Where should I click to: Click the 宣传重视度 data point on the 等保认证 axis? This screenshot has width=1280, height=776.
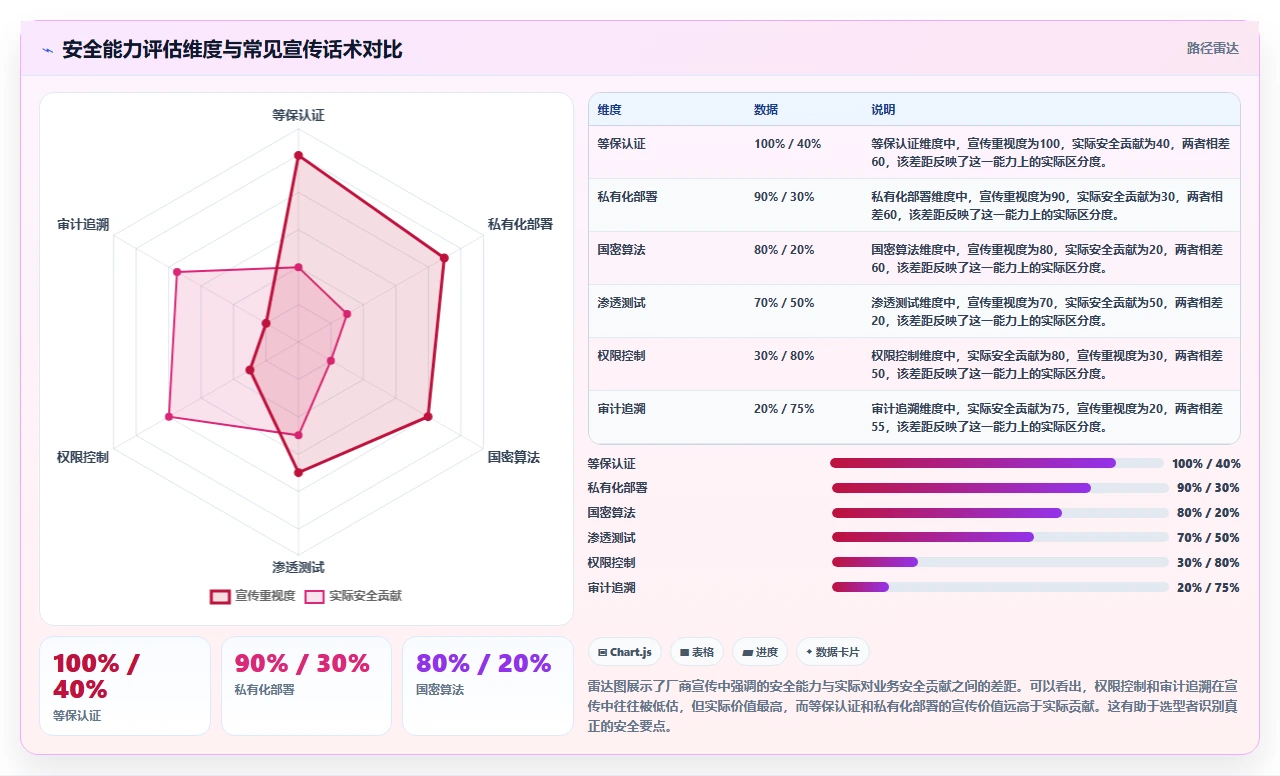click(x=298, y=156)
